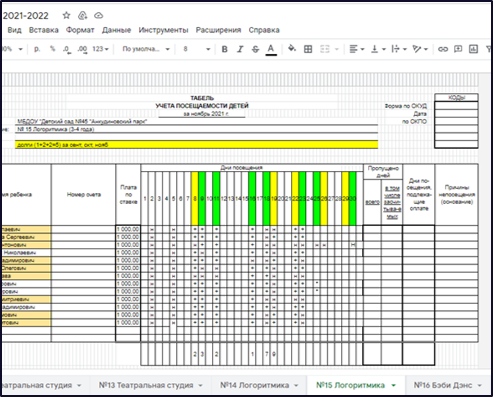Open the text color picker
493x397 pixels.
coord(271,49)
